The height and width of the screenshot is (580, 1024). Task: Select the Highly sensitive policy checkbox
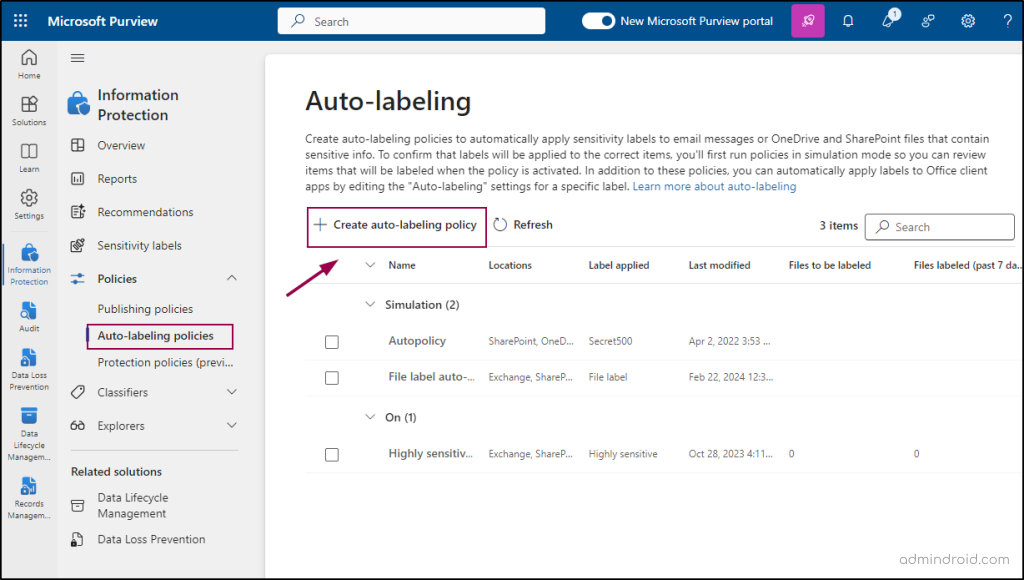[x=332, y=454]
